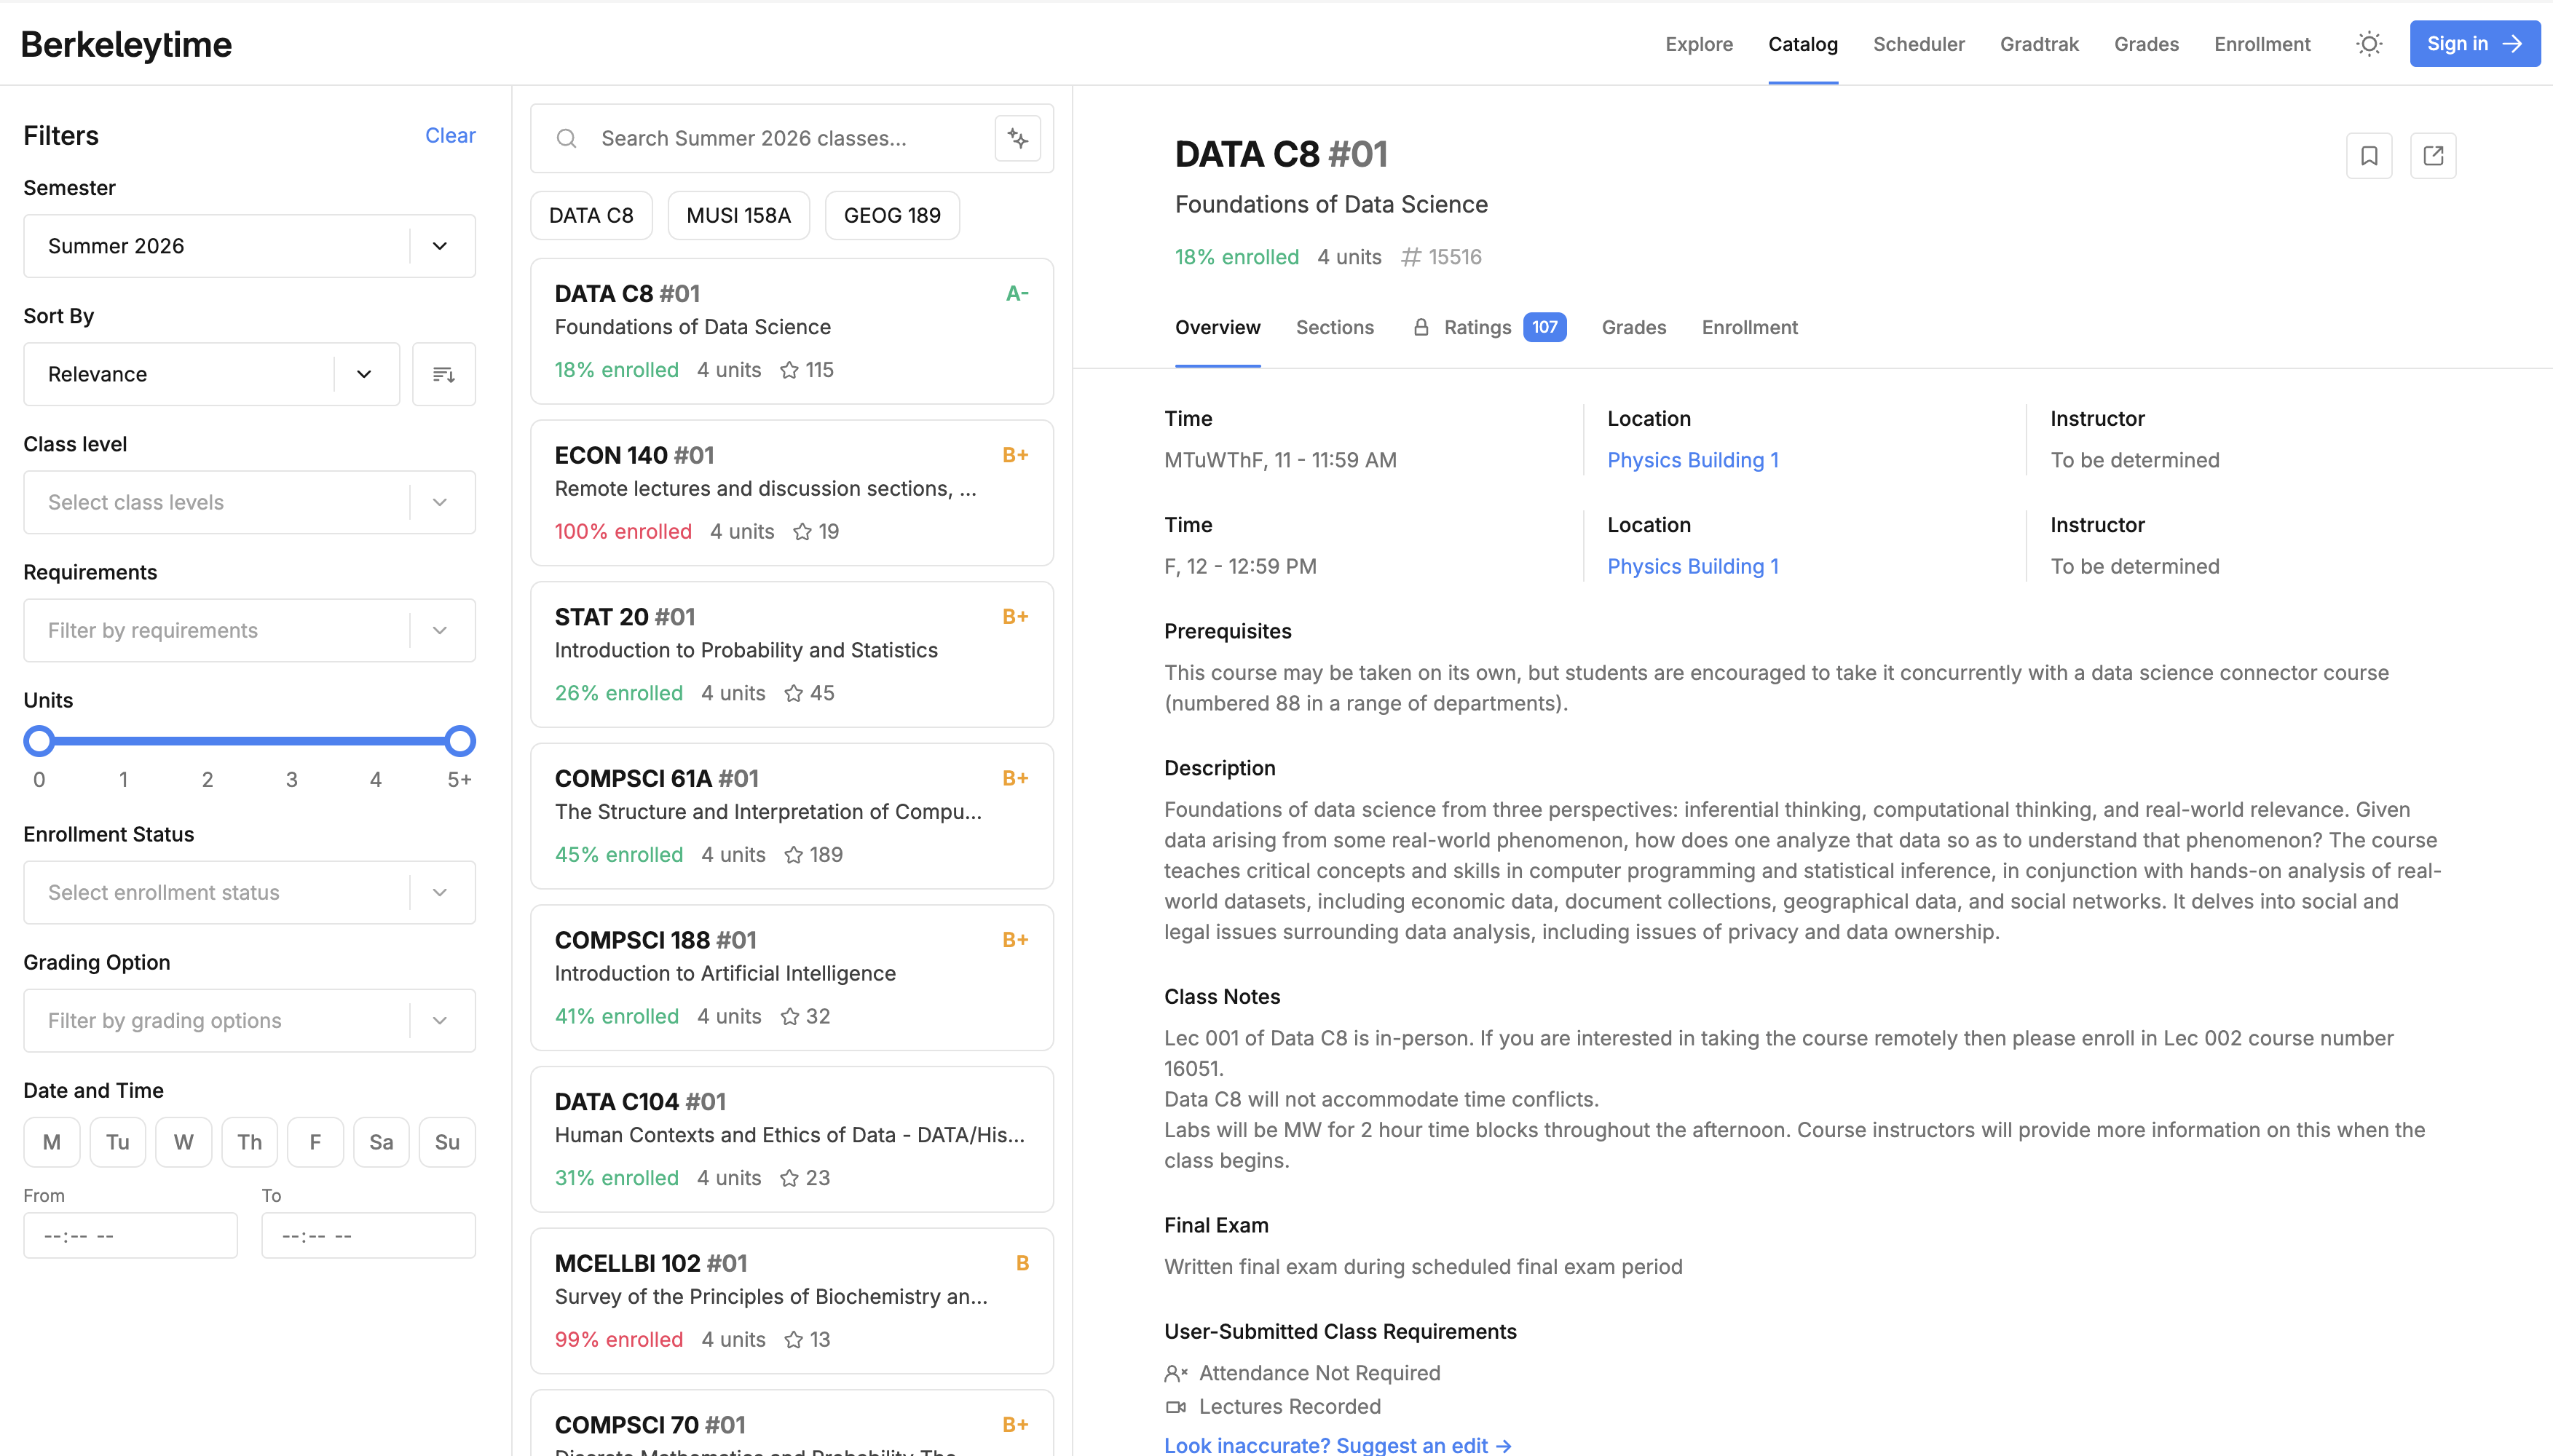
Task: Open the Sort By Relevance dropdown
Action: coord(212,374)
